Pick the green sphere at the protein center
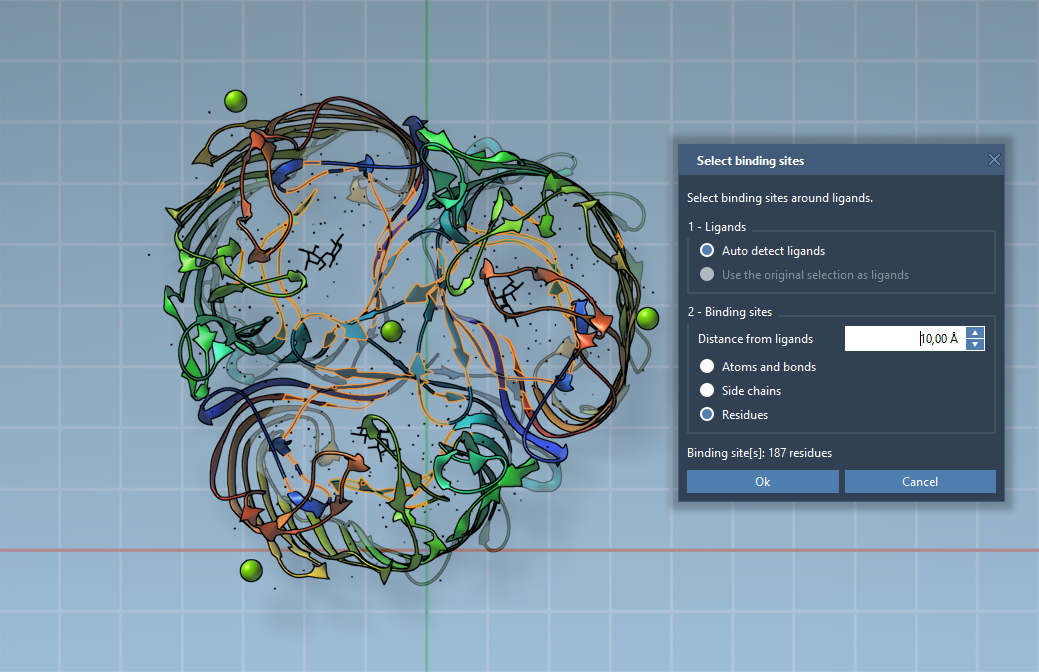This screenshot has width=1039, height=672. pos(391,331)
